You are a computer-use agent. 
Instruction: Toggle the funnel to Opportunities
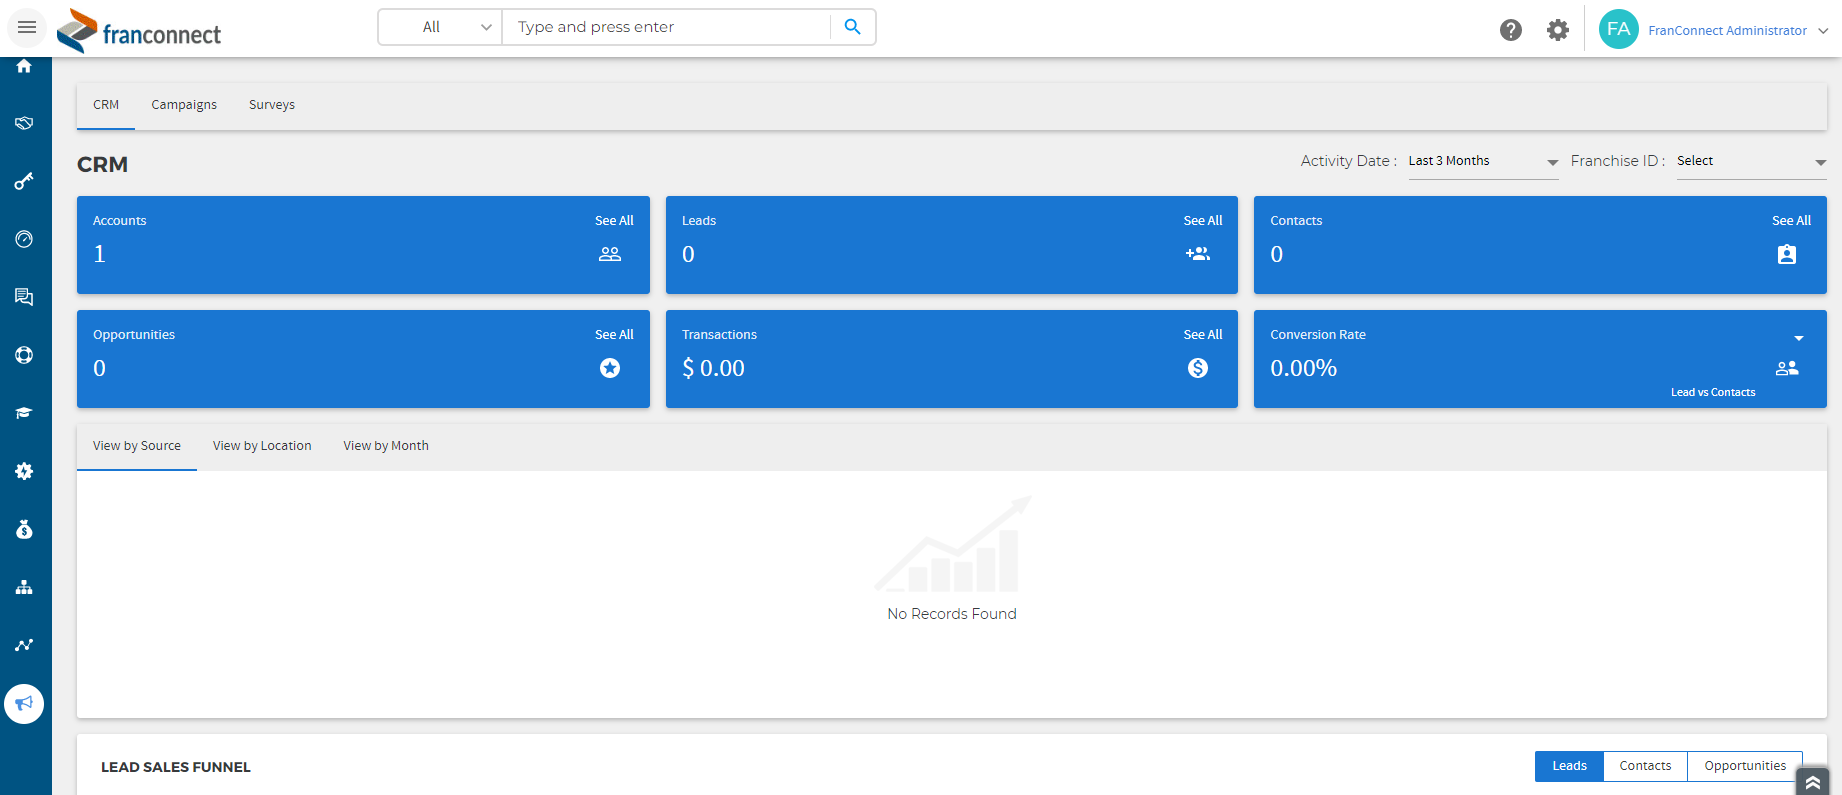tap(1744, 766)
